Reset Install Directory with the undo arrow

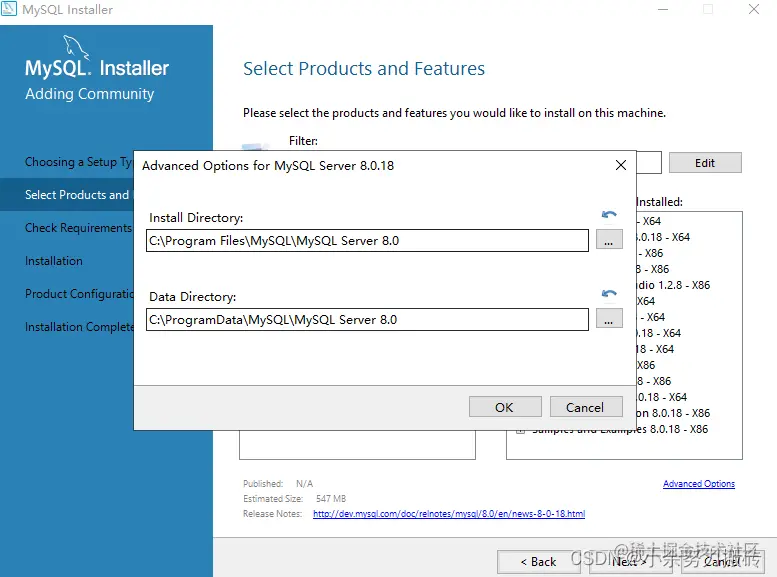pyautogui.click(x=609, y=215)
